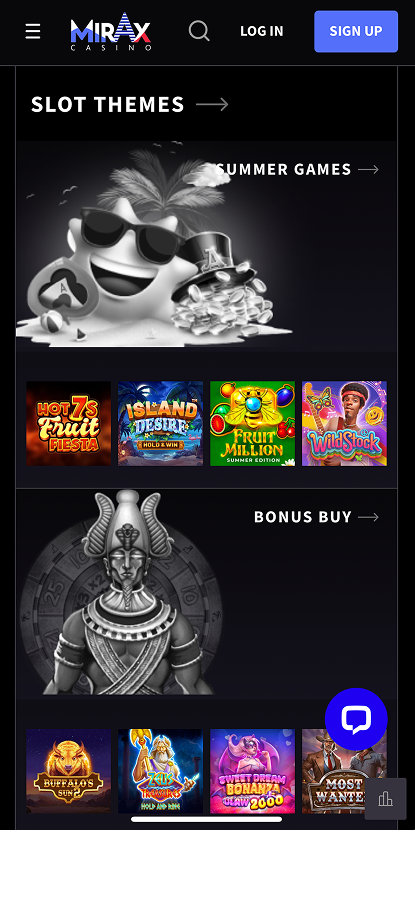Launch the Island Desire slot
Image resolution: width=415 pixels, height=905 pixels.
[160, 424]
